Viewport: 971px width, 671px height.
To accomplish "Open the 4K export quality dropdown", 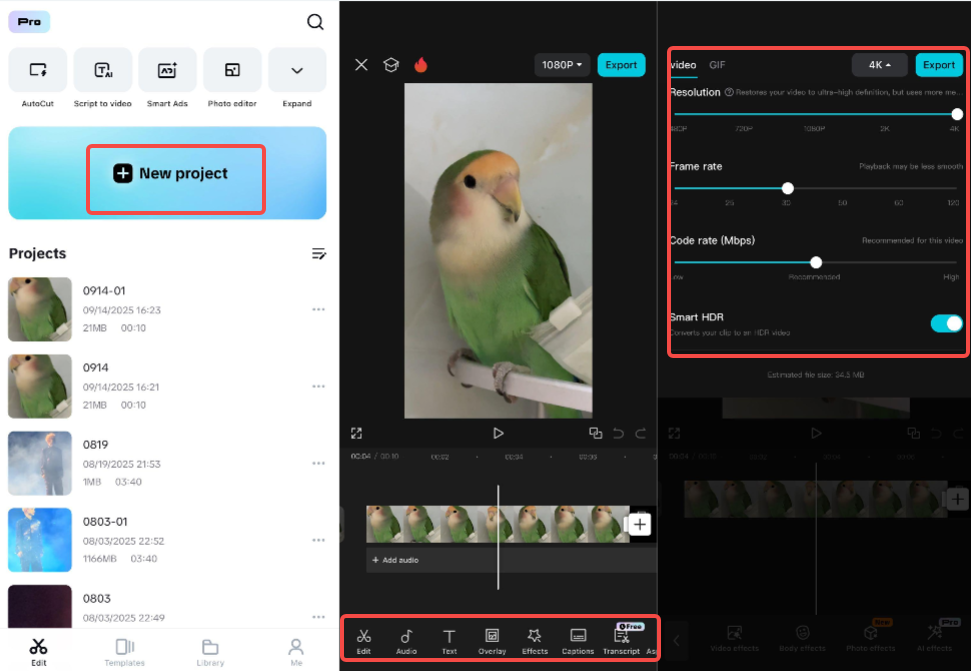I will click(878, 64).
